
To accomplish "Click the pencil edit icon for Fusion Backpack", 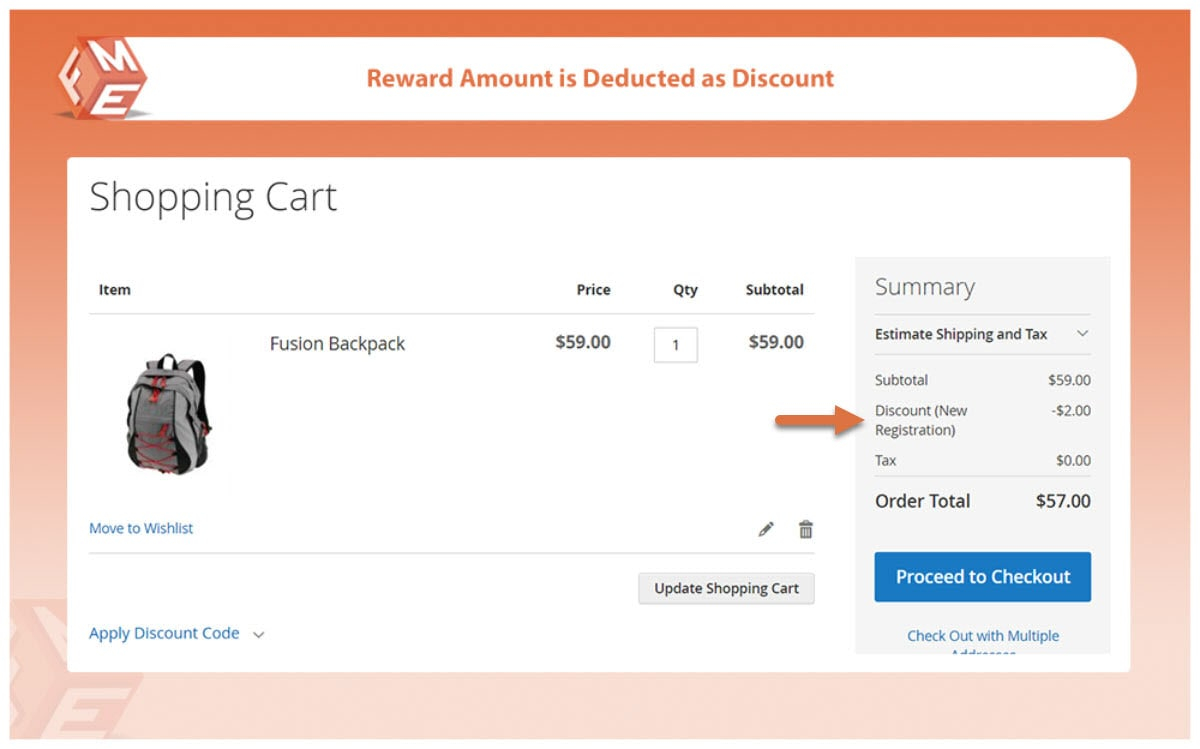I will (x=766, y=529).
